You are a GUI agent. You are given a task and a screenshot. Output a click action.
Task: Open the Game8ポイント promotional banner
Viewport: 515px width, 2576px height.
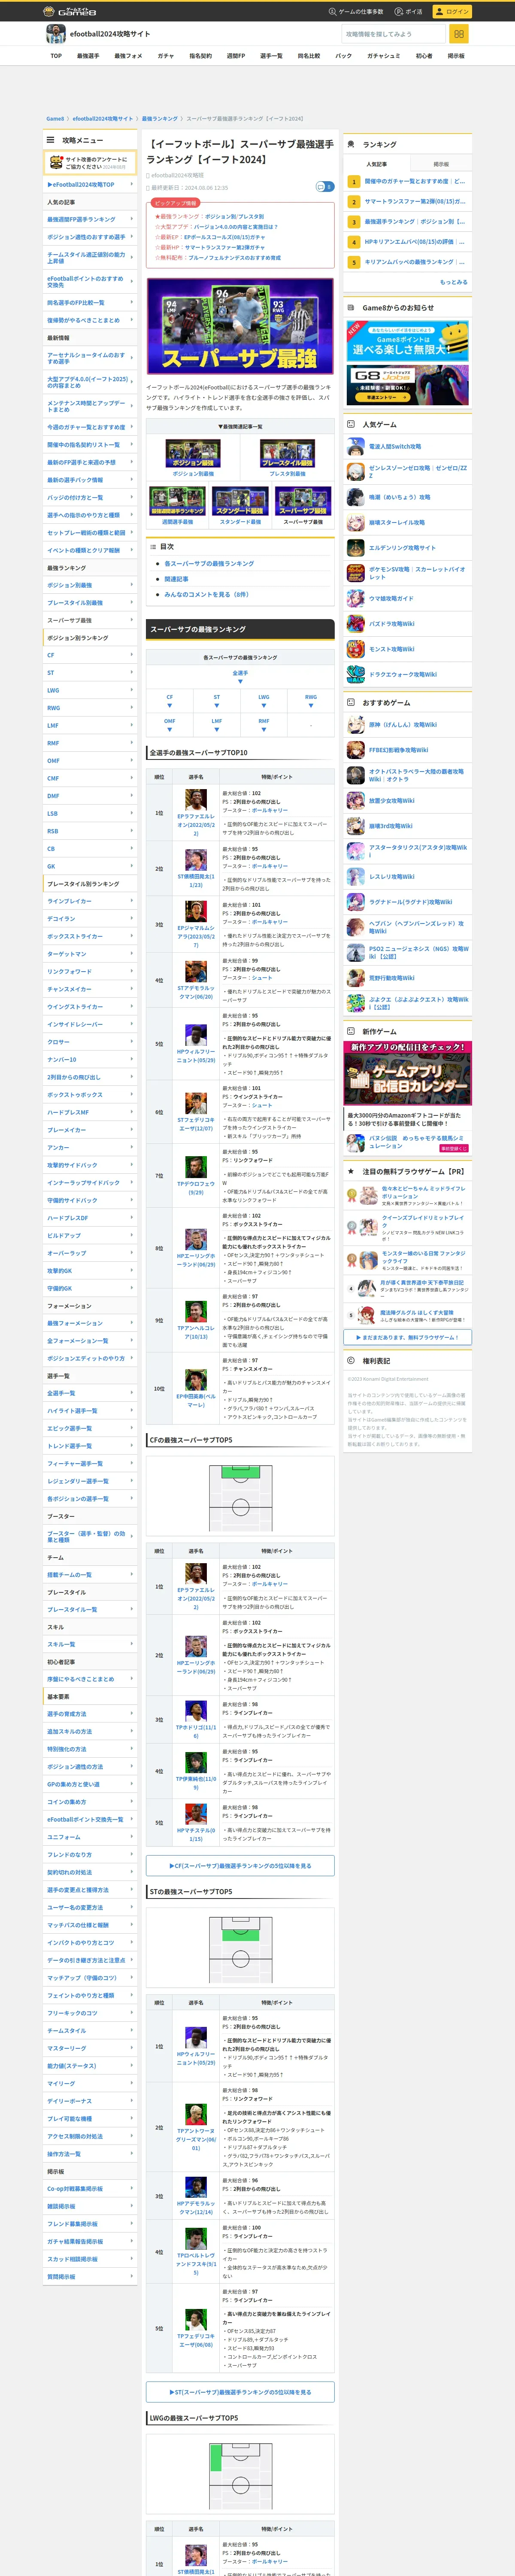pos(408,340)
